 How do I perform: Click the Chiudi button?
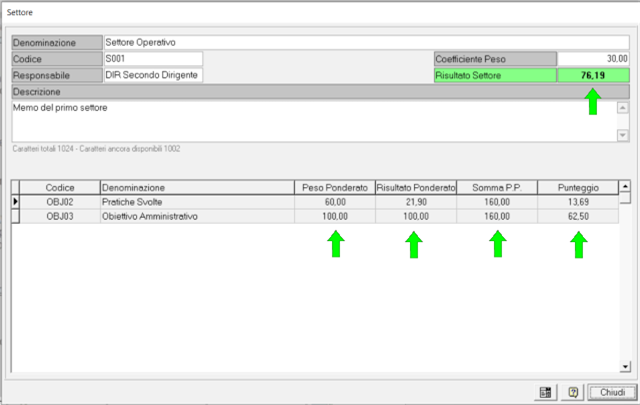pyautogui.click(x=612, y=391)
